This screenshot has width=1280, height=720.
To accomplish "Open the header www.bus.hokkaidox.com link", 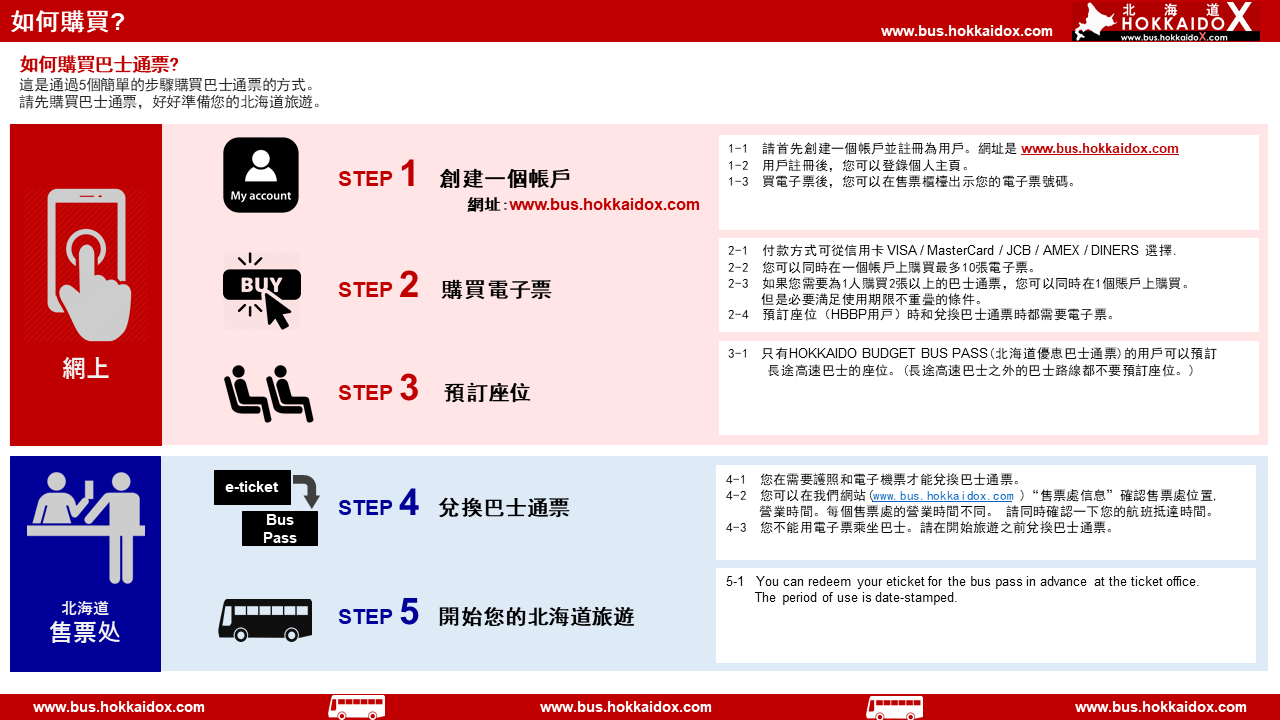I will 967,31.
